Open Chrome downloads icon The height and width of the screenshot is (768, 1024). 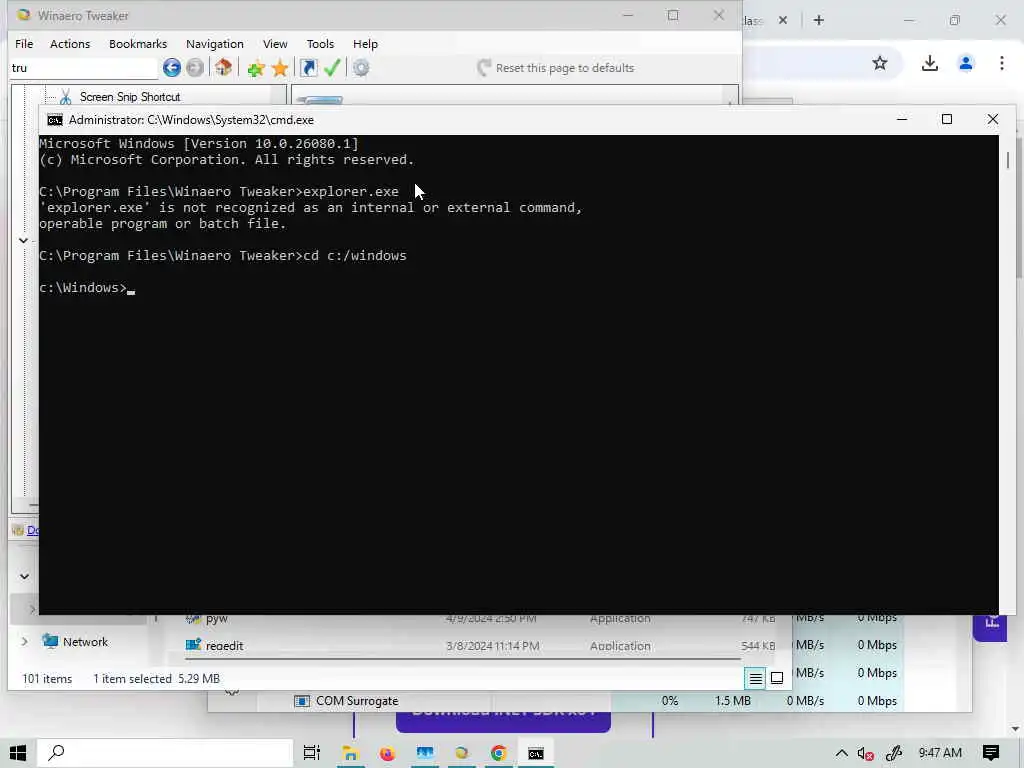pos(929,63)
